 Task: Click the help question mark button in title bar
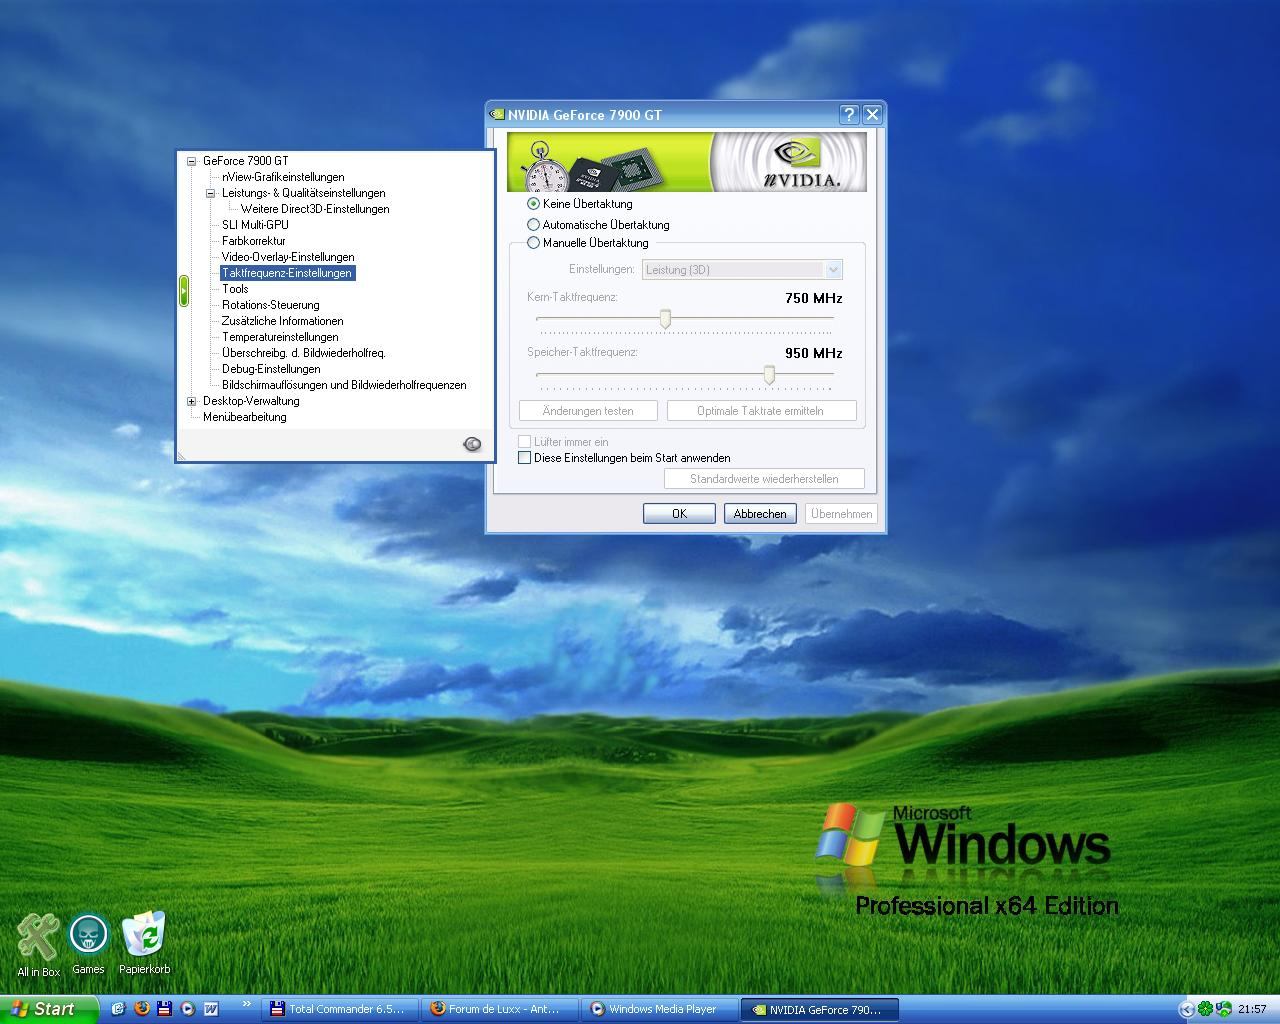(x=849, y=115)
